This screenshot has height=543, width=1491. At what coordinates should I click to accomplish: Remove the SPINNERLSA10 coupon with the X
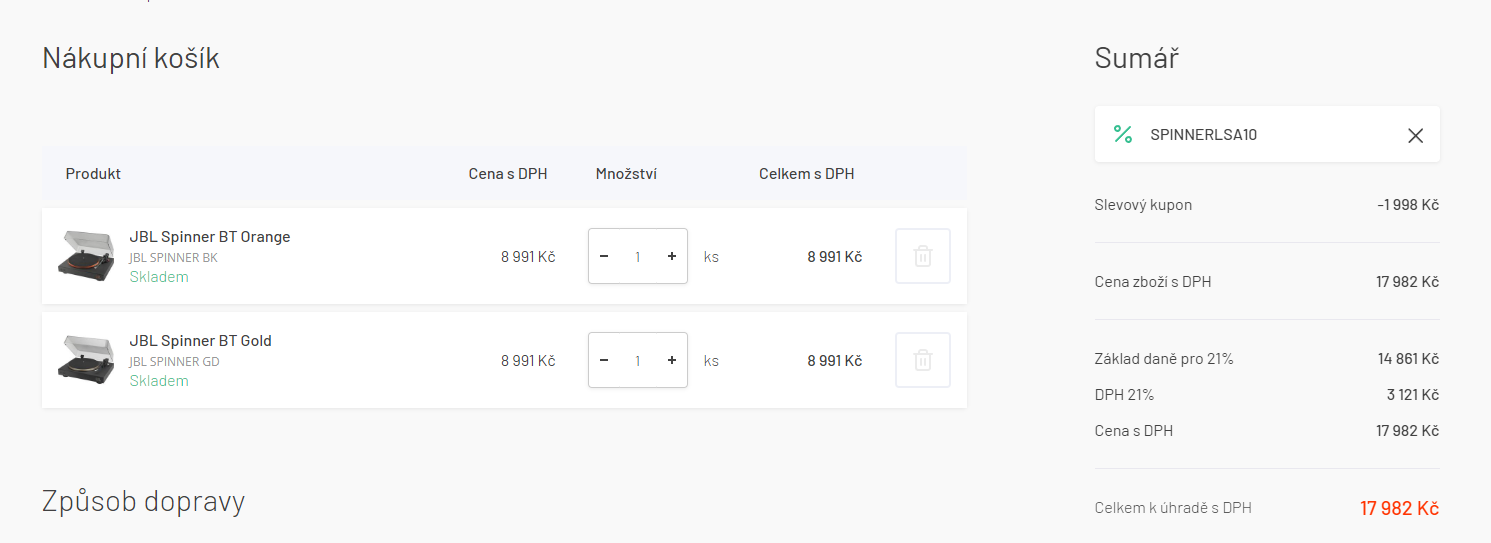tap(1415, 135)
